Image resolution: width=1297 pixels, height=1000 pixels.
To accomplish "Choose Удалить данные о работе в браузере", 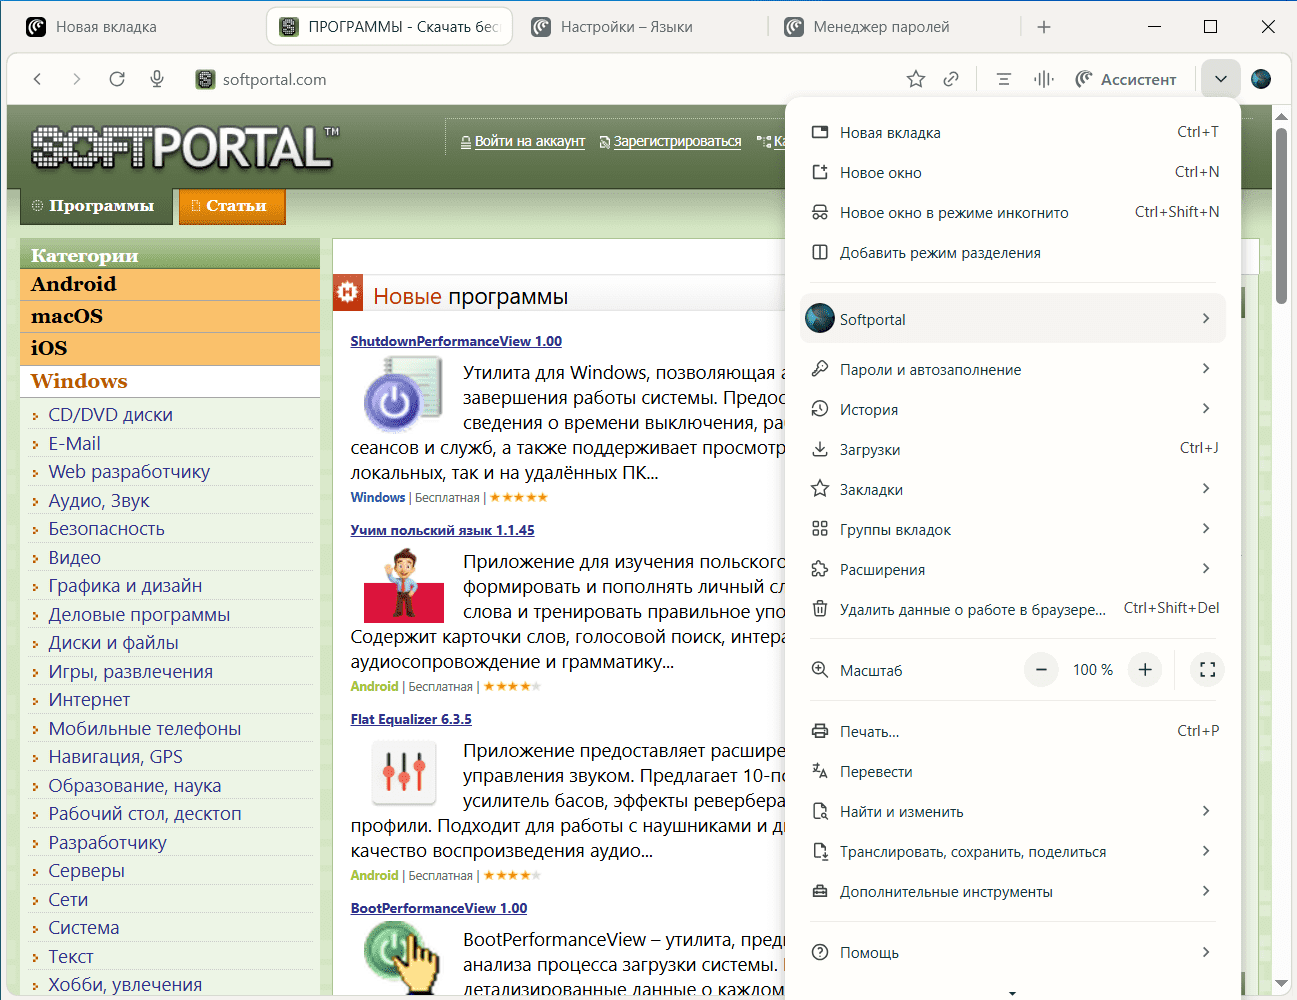I will coord(1014,609).
